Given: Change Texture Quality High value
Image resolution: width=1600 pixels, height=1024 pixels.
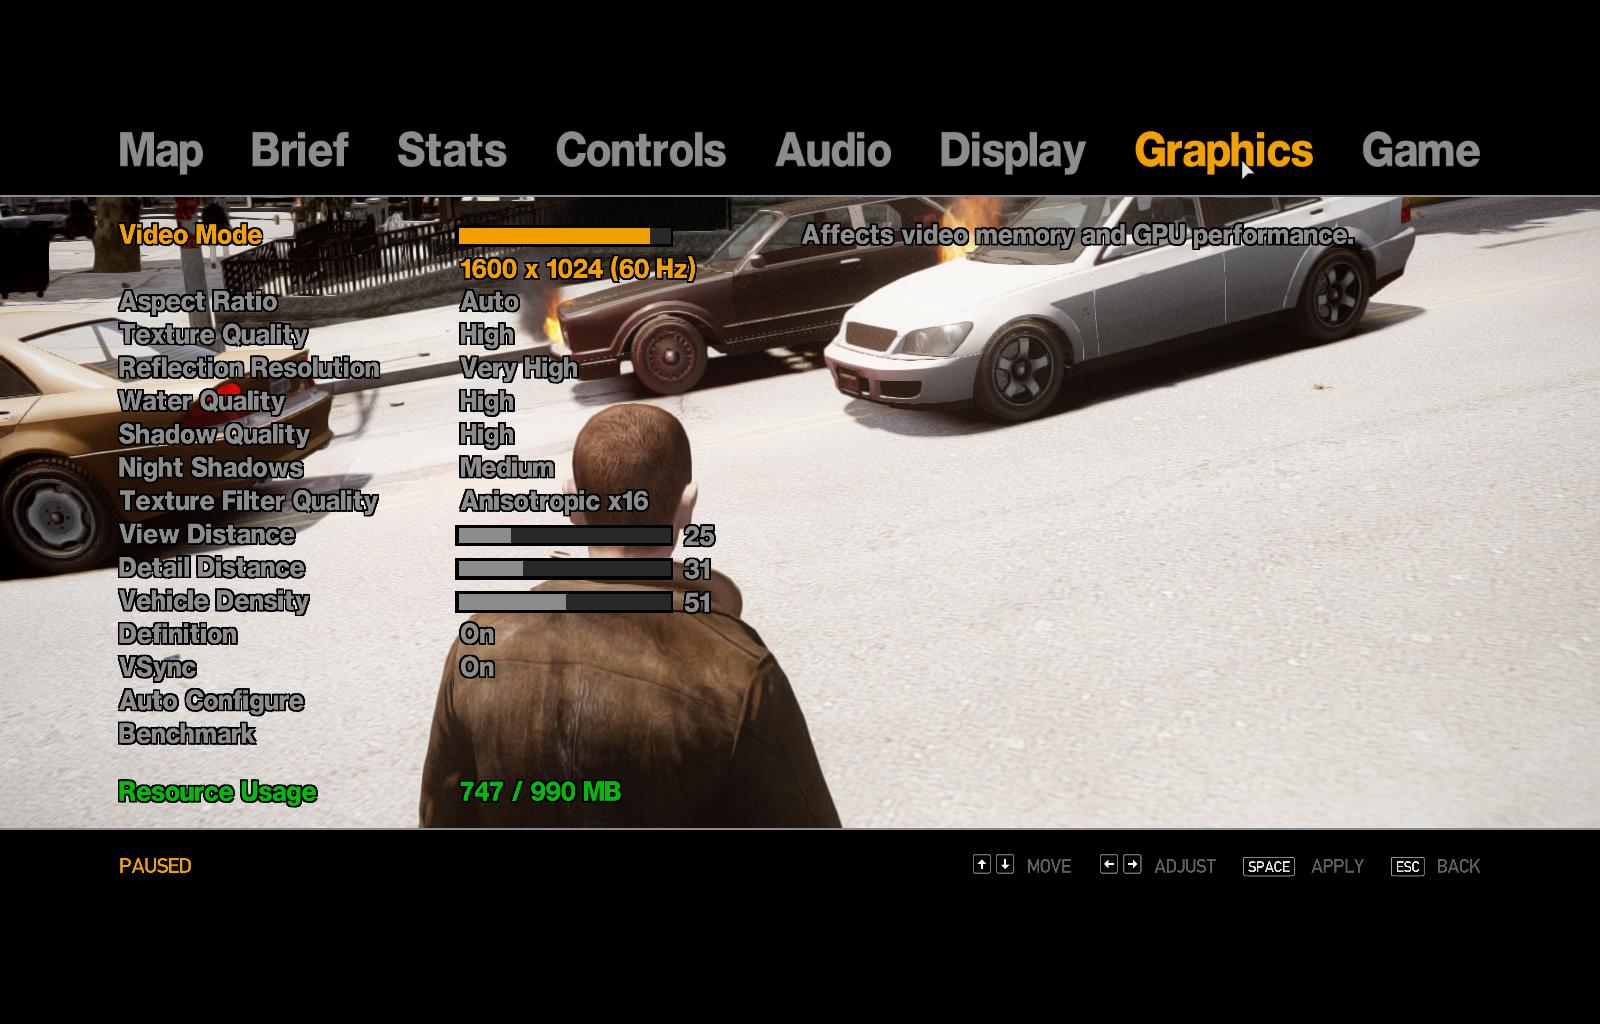Looking at the screenshot, I should 486,335.
